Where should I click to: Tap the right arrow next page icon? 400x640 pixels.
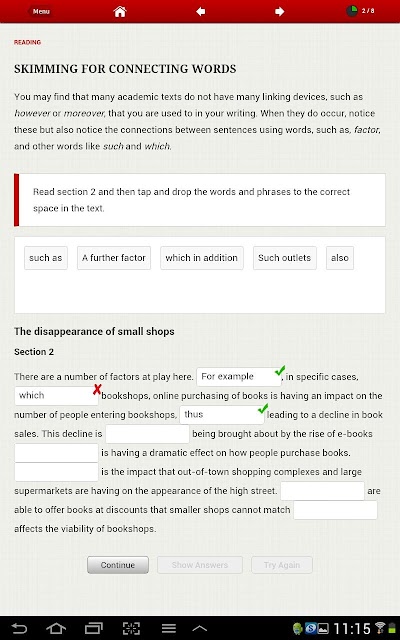point(280,11)
